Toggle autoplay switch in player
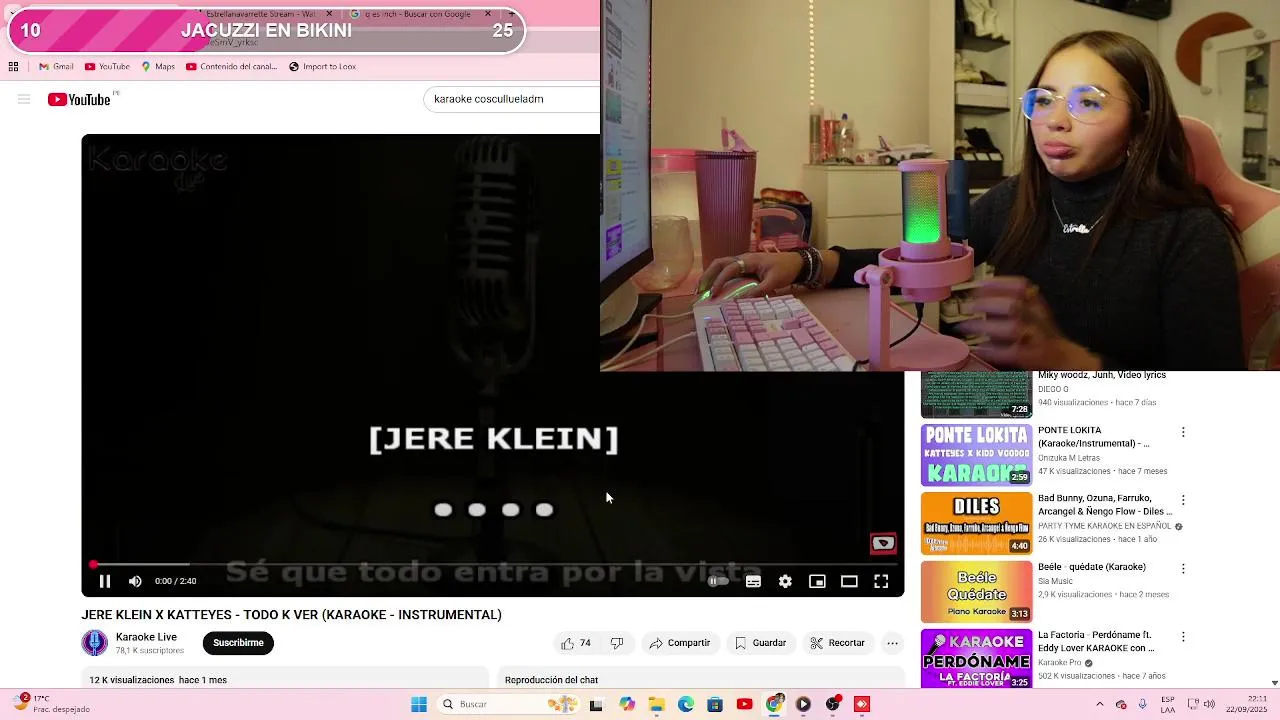Image resolution: width=1280 pixels, height=720 pixels. [718, 581]
